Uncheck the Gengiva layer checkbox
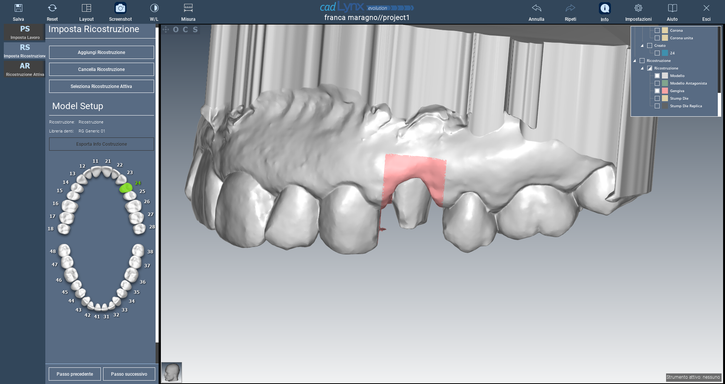The width and height of the screenshot is (725, 384). coord(657,91)
